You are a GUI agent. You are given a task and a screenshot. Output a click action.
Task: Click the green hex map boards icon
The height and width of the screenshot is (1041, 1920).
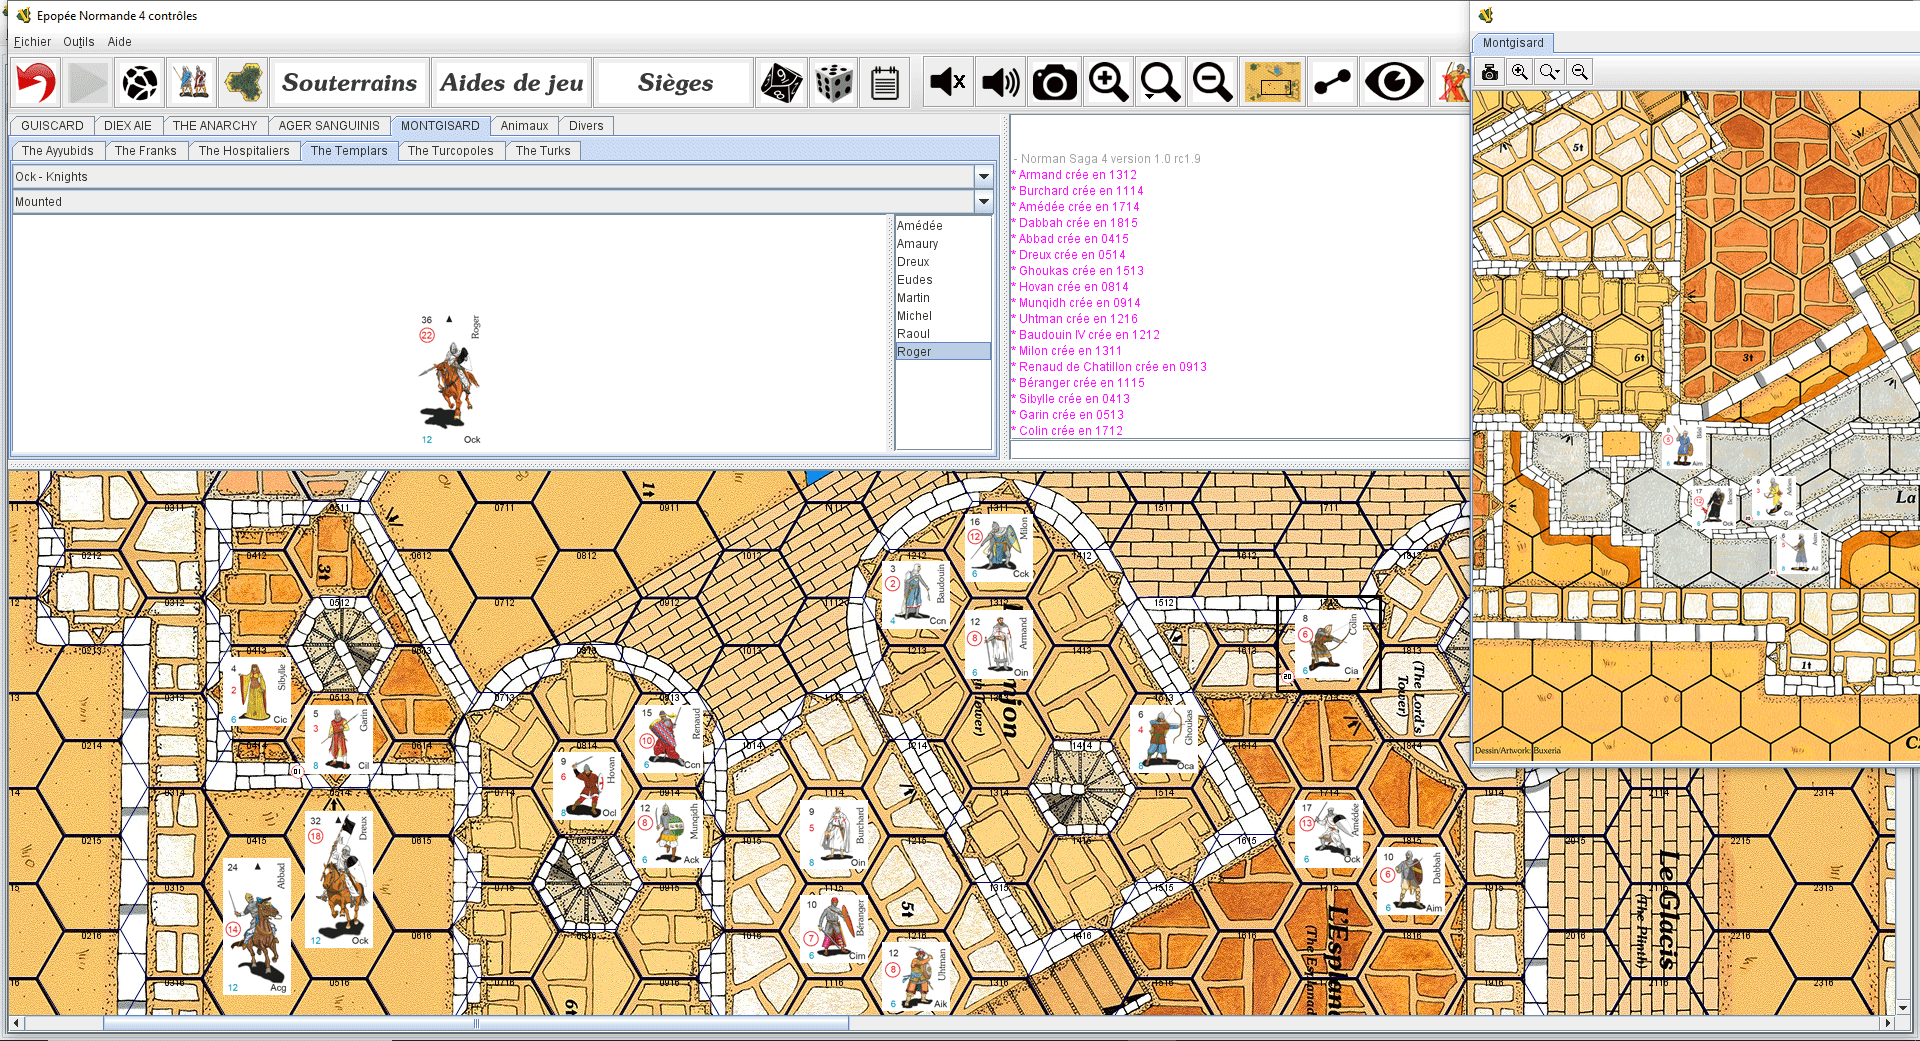point(244,82)
